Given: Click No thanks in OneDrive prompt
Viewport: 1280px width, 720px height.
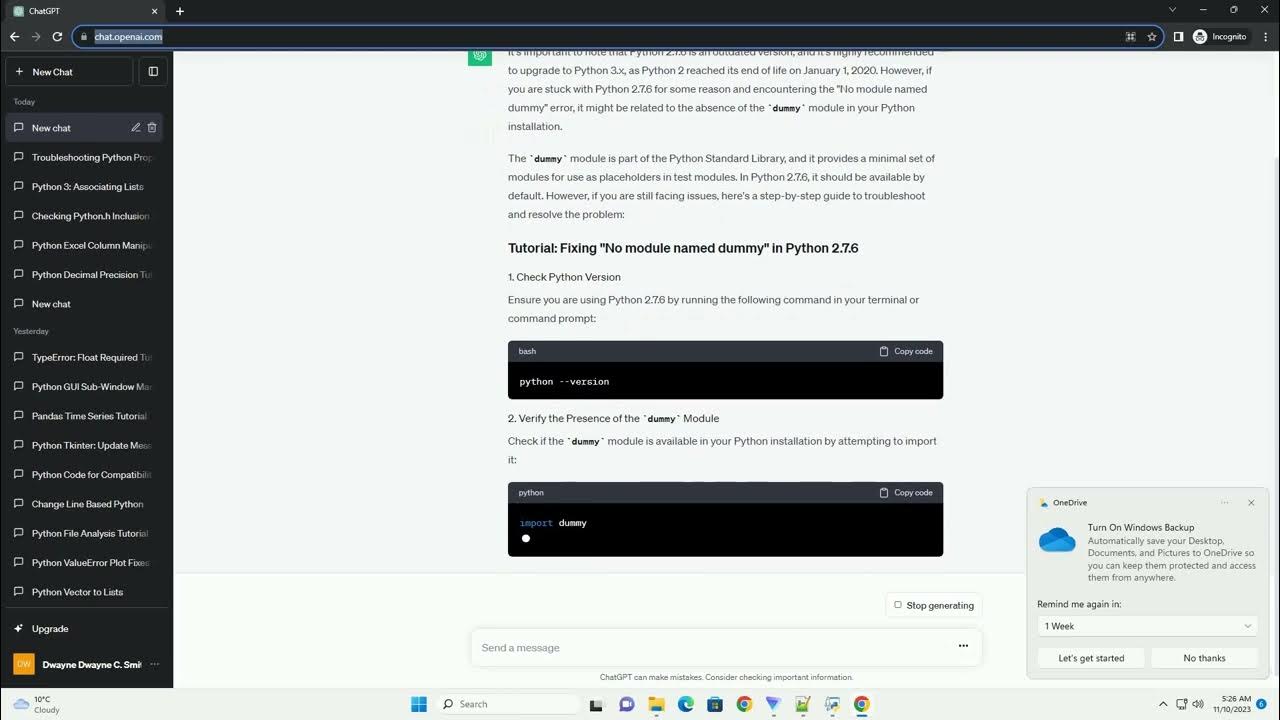Looking at the screenshot, I should pos(1204,658).
